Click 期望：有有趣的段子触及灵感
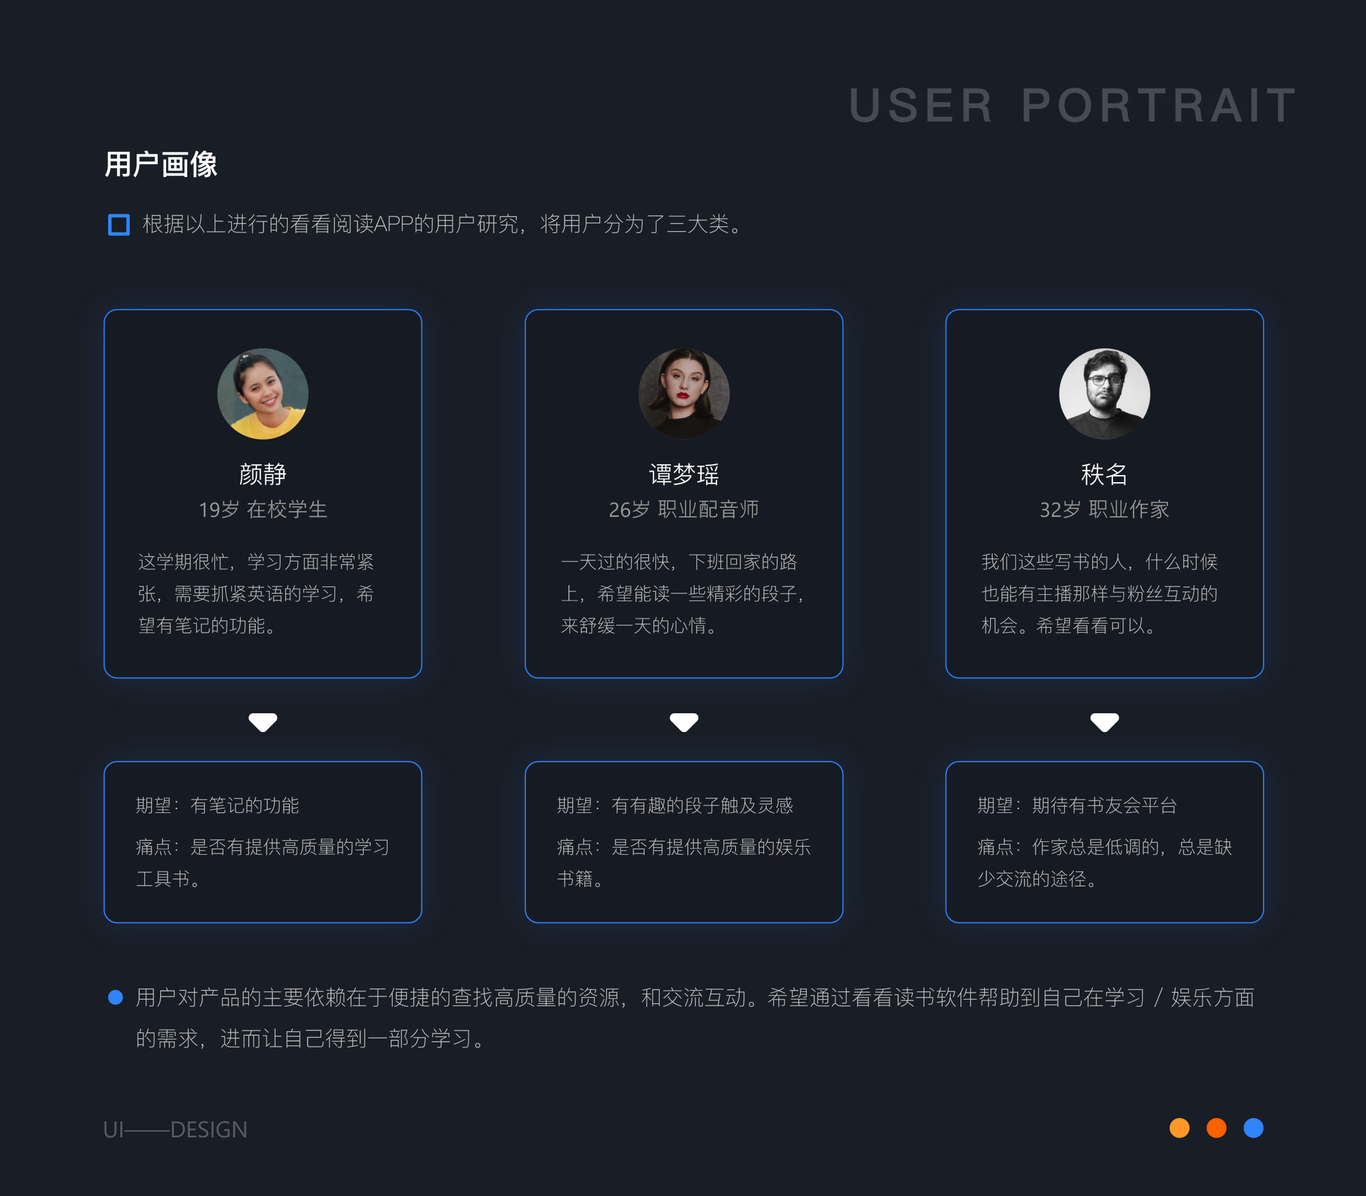 coord(675,806)
